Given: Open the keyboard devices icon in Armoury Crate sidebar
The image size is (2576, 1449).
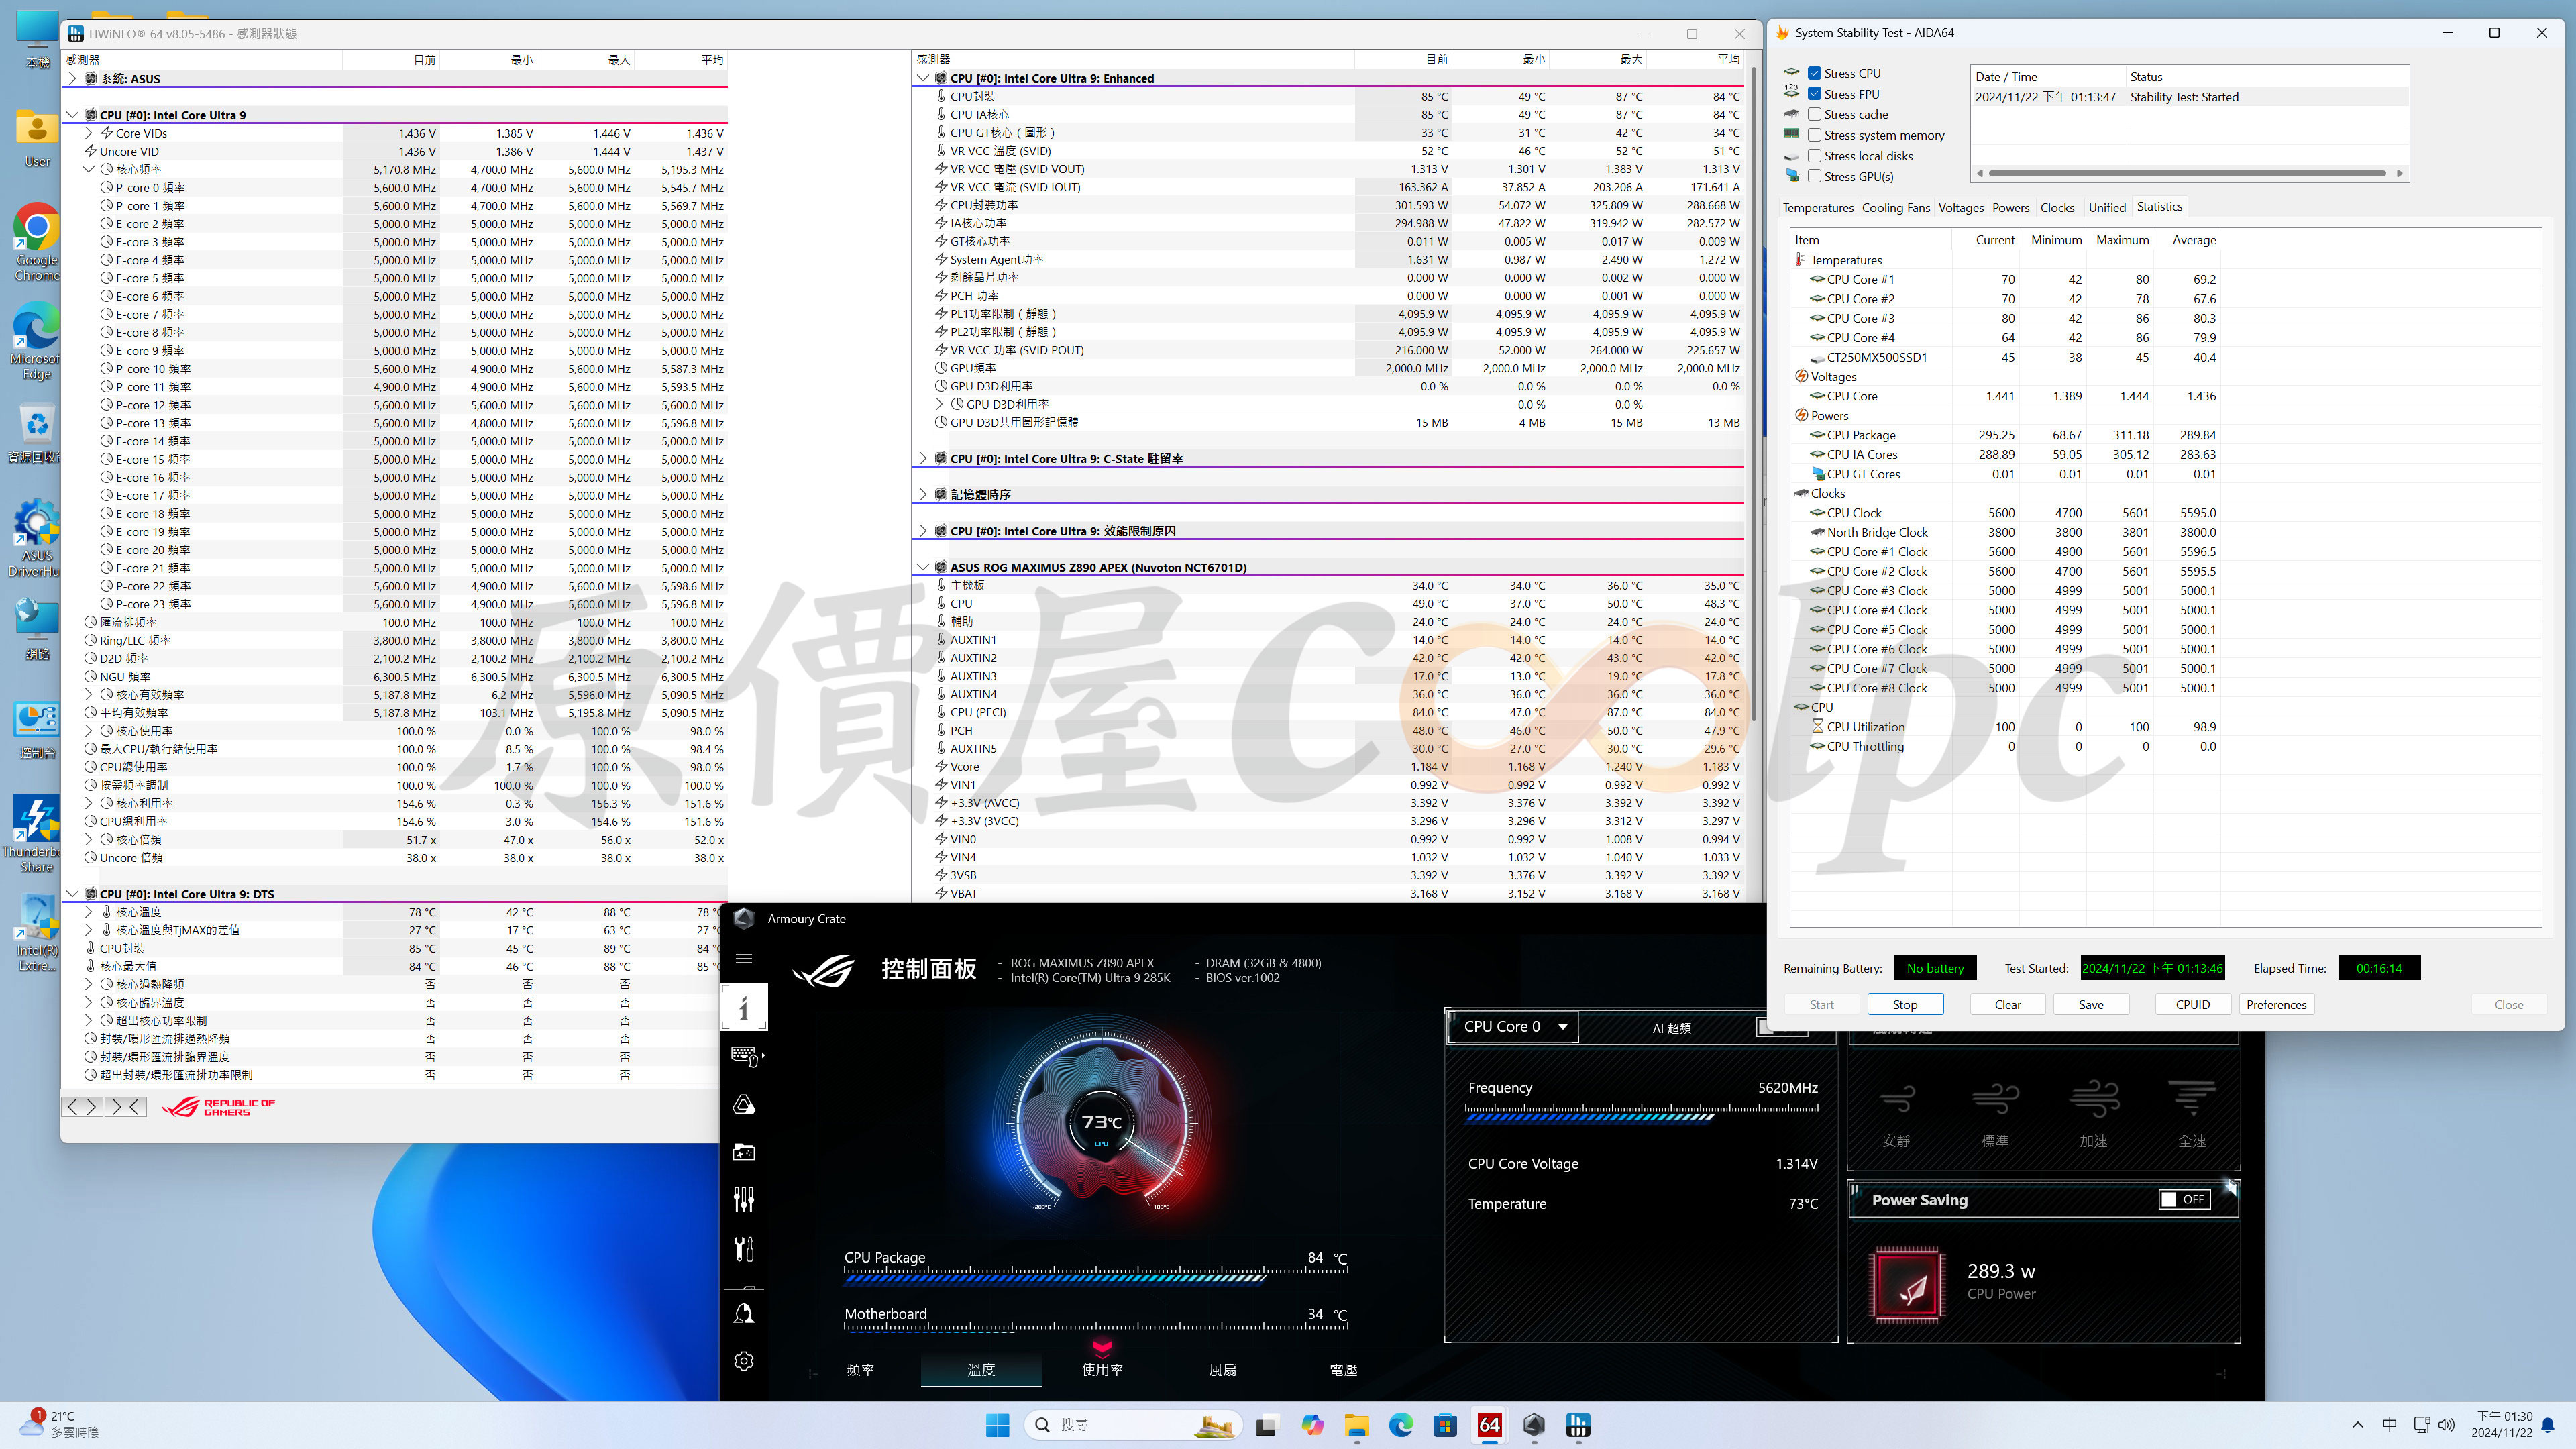Looking at the screenshot, I should point(745,1055).
